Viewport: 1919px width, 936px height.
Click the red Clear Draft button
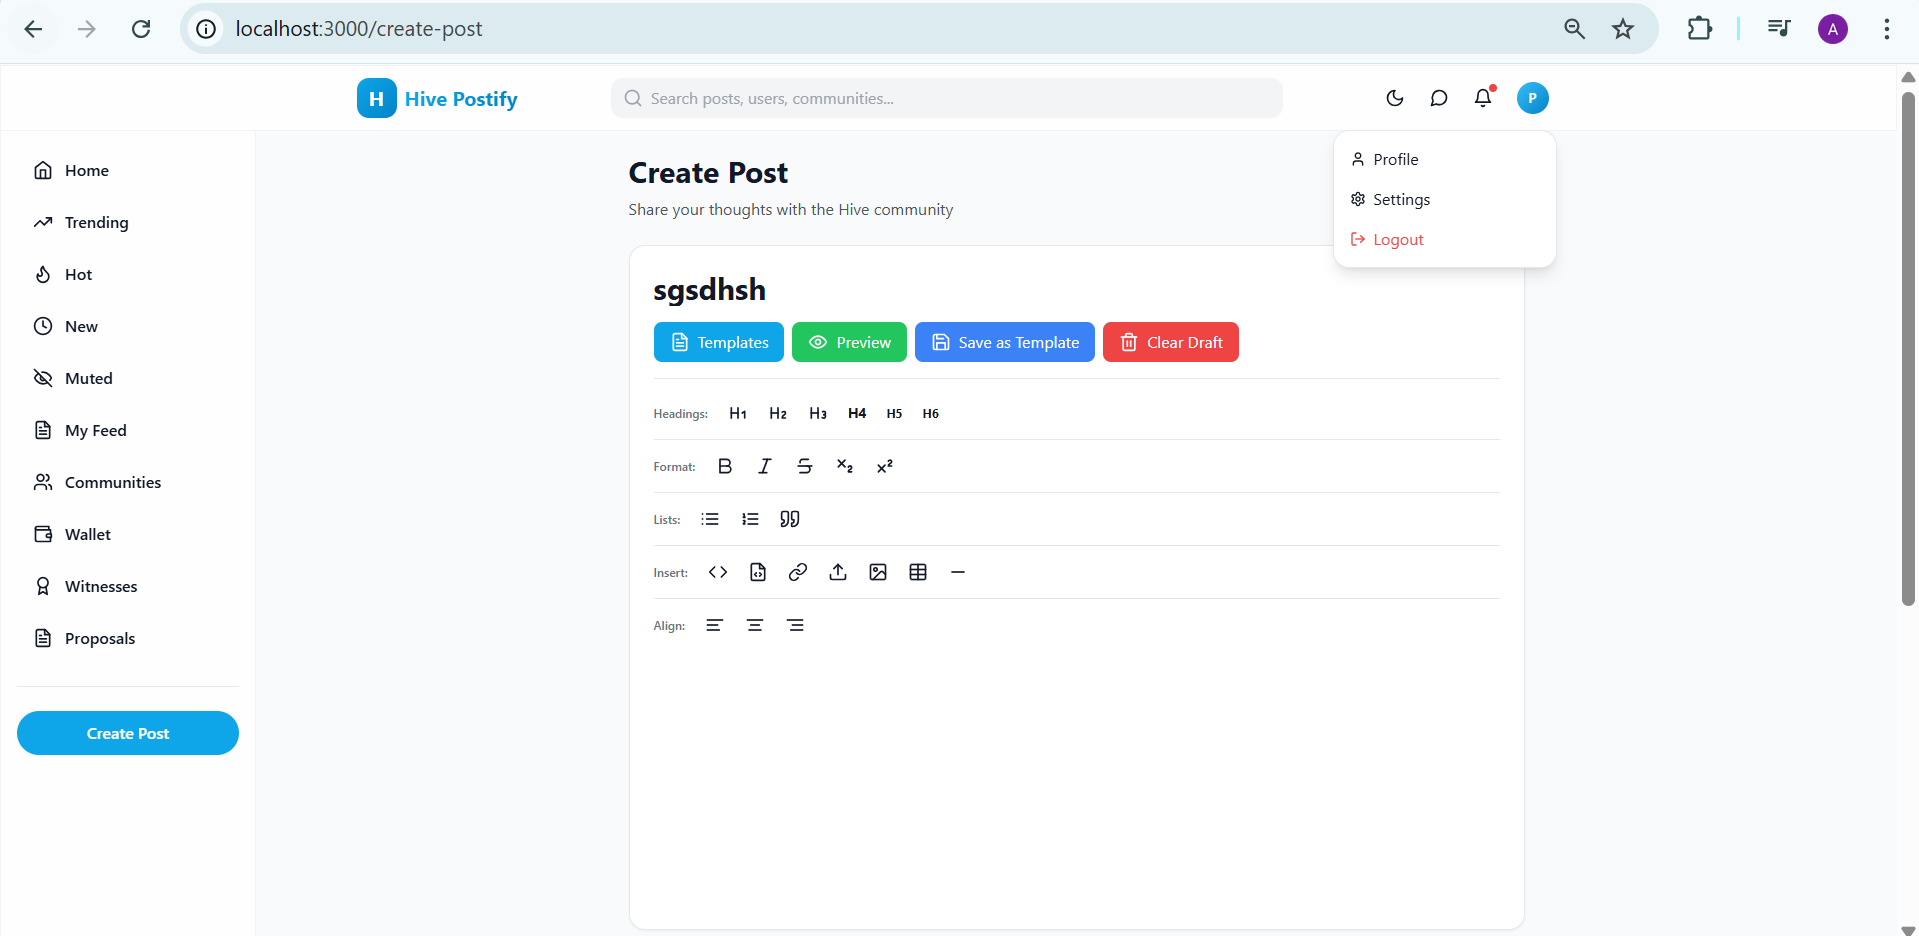point(1171,342)
